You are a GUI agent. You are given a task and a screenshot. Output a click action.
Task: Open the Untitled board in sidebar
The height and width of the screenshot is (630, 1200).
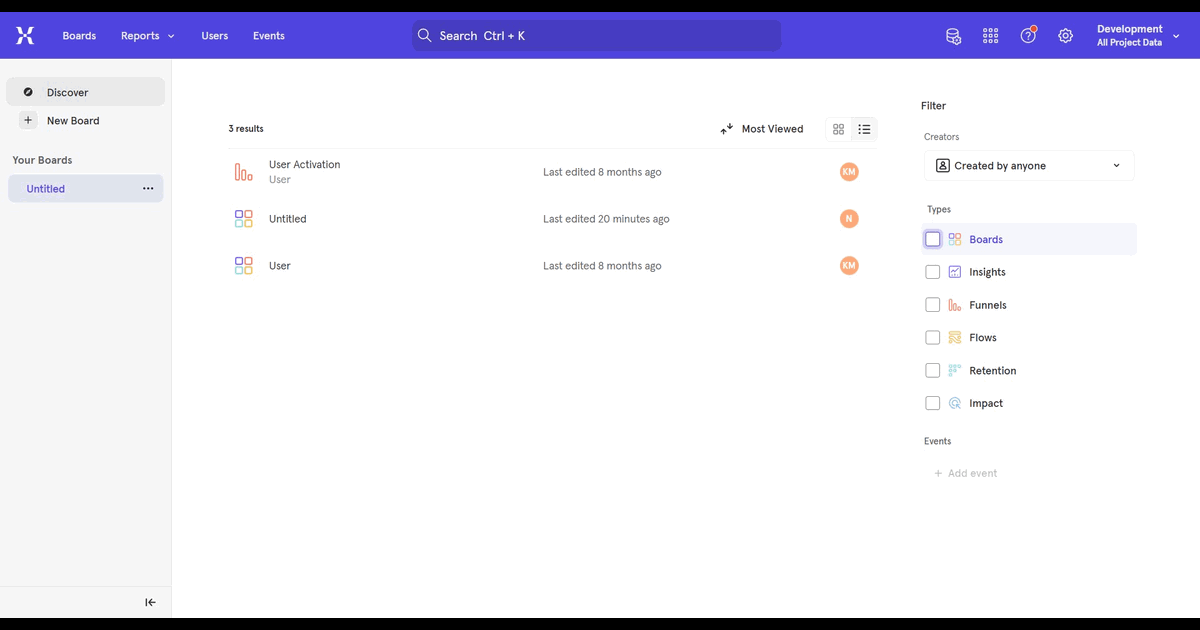[85, 189]
